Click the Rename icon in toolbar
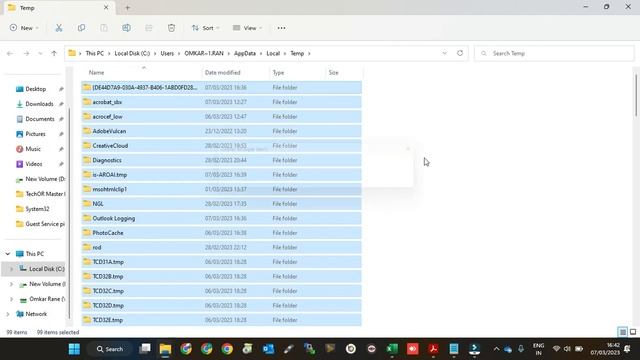 pos(126,28)
